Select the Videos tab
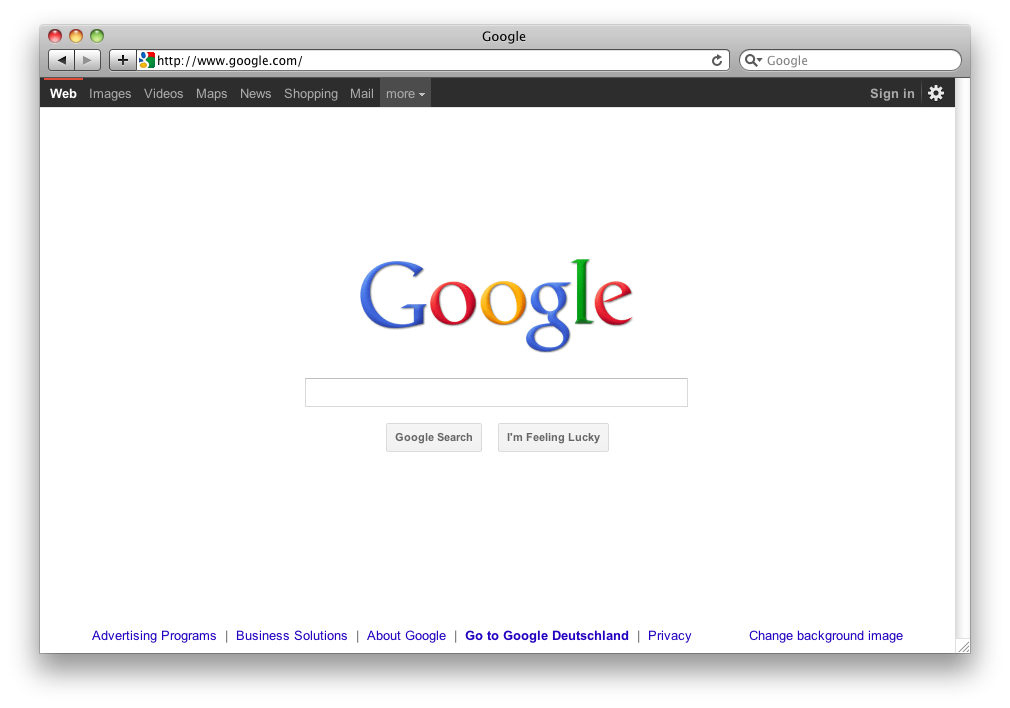 point(163,94)
